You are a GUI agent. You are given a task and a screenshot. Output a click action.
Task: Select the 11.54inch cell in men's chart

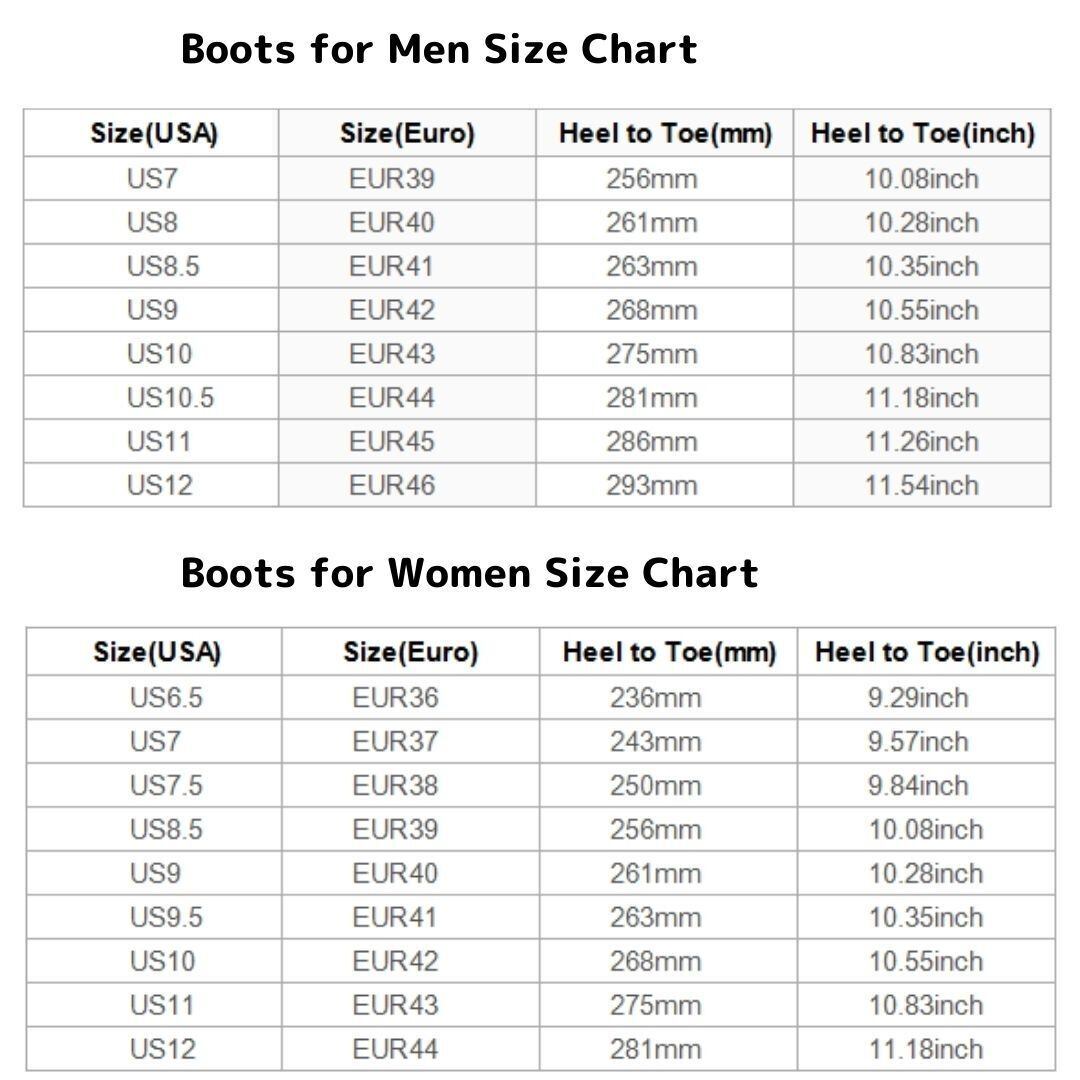921,485
